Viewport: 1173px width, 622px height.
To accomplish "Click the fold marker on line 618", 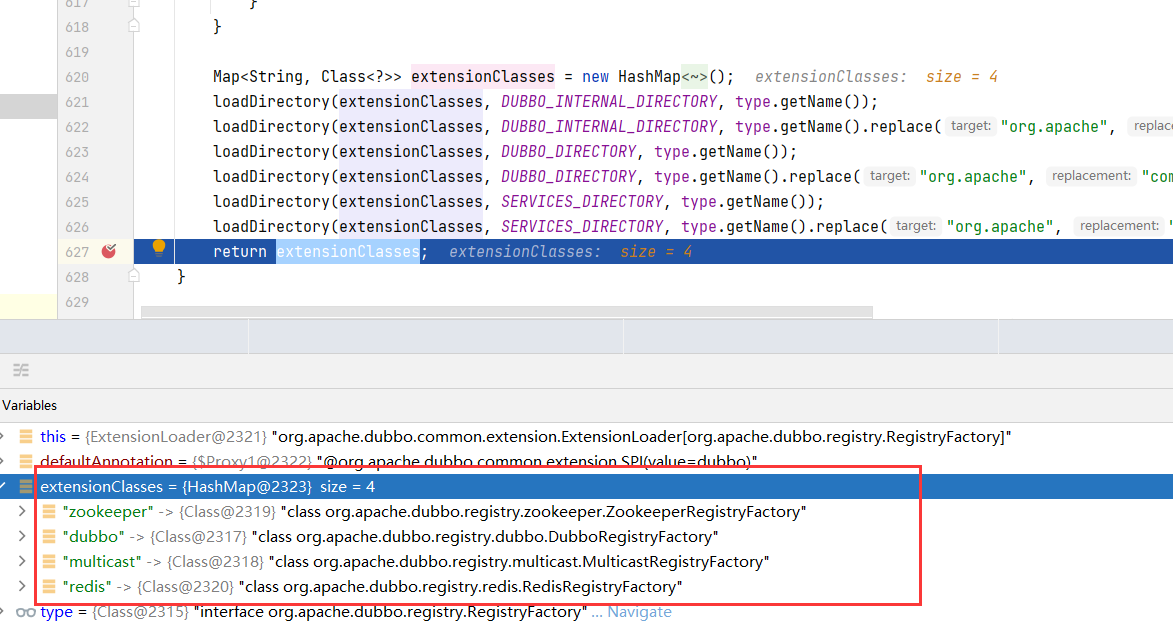I will [x=134, y=26].
